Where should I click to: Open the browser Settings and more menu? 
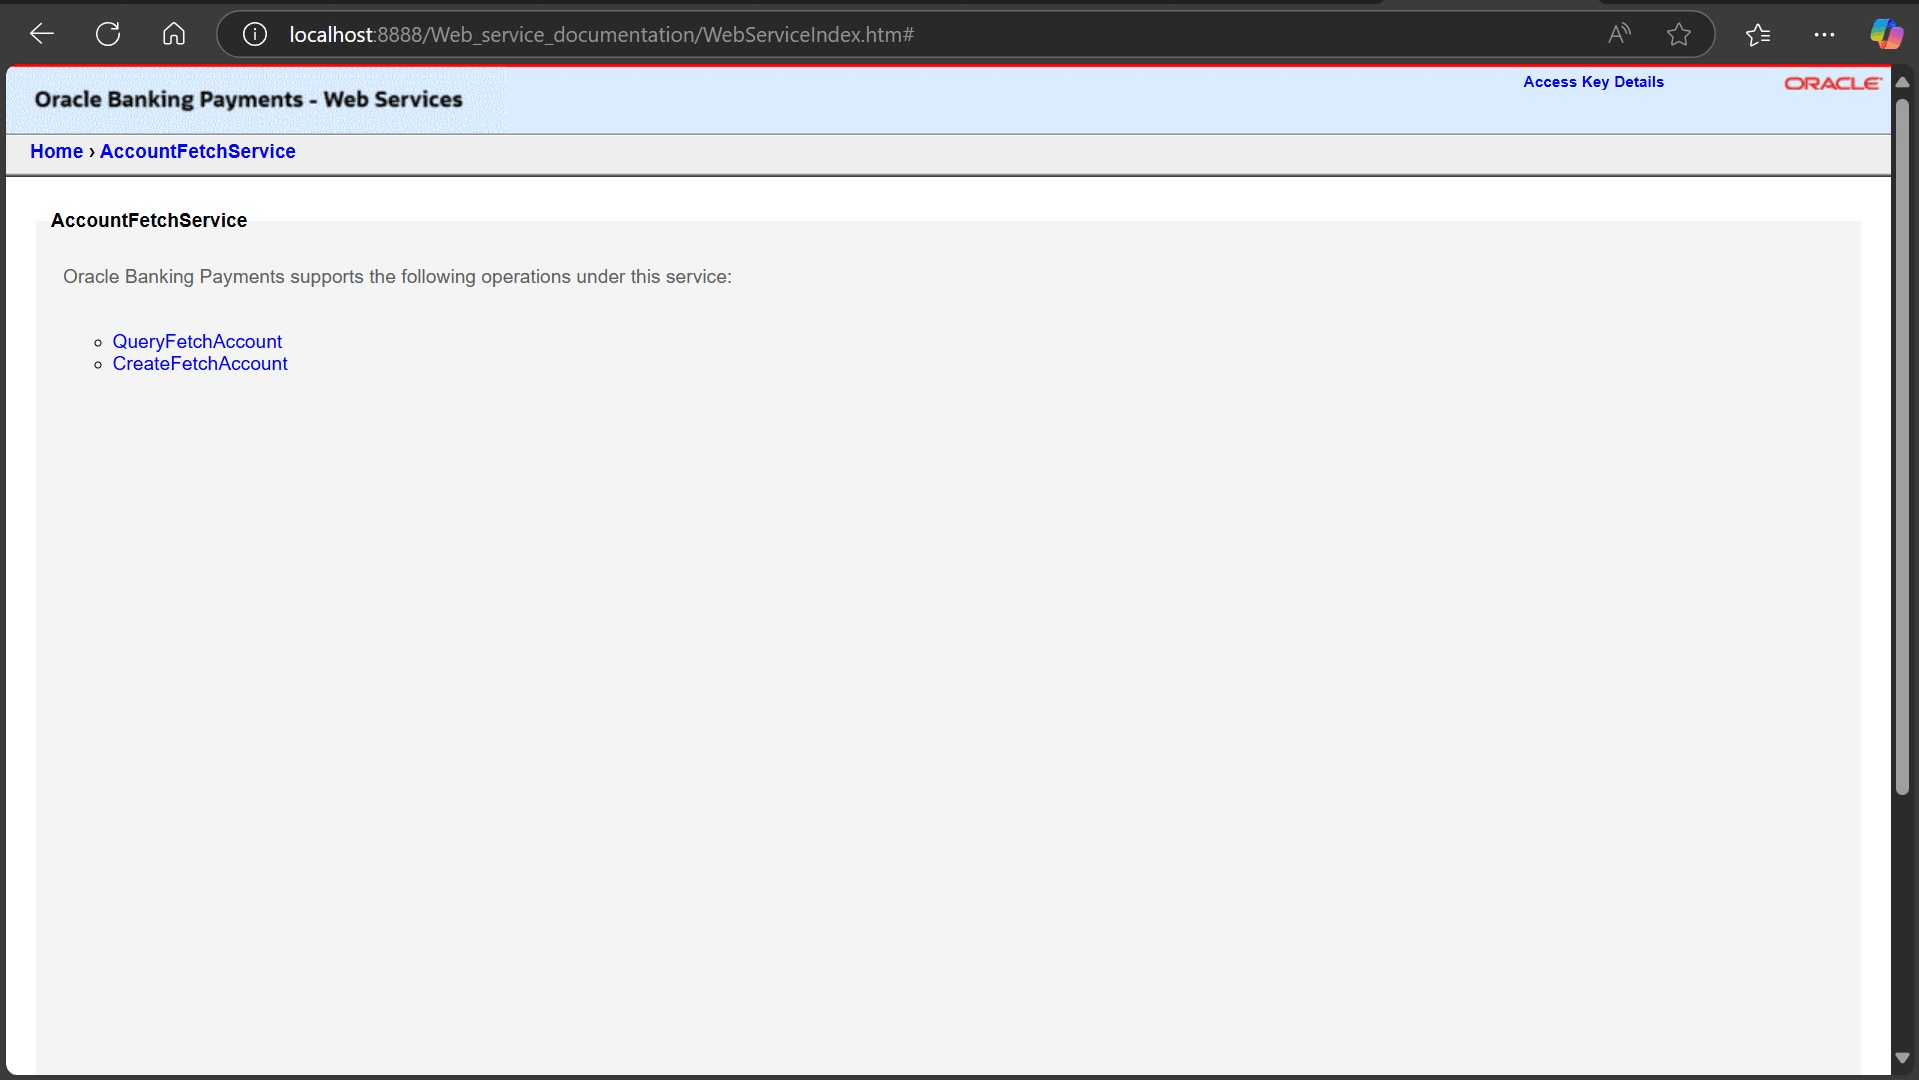(x=1824, y=34)
